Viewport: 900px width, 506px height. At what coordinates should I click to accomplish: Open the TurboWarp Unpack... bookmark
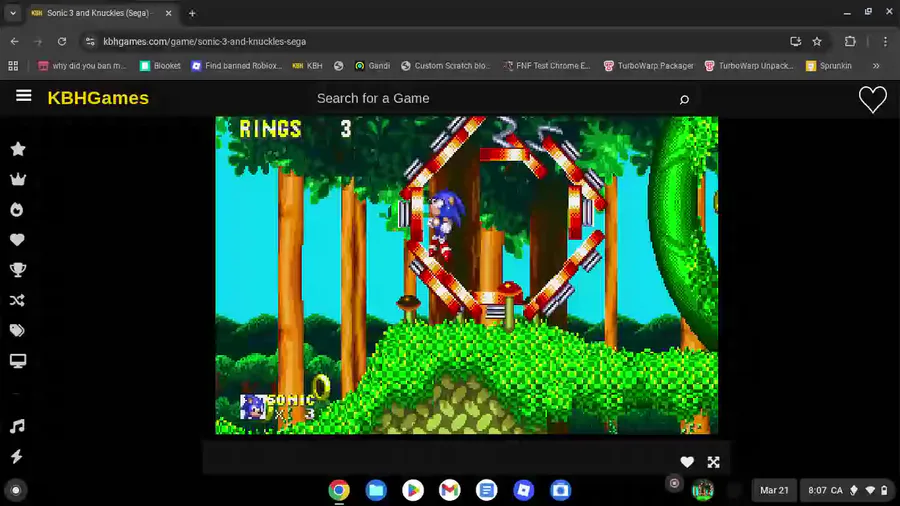point(749,66)
